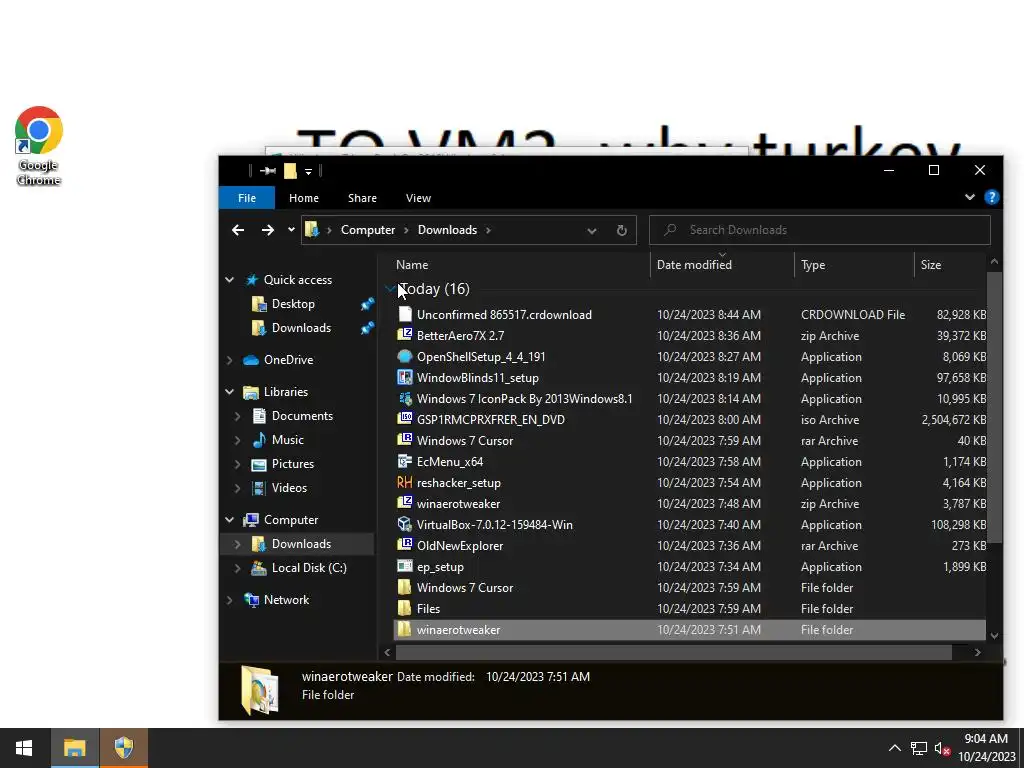
Task: Collapse the Quick access tree node
Action: click(x=229, y=280)
